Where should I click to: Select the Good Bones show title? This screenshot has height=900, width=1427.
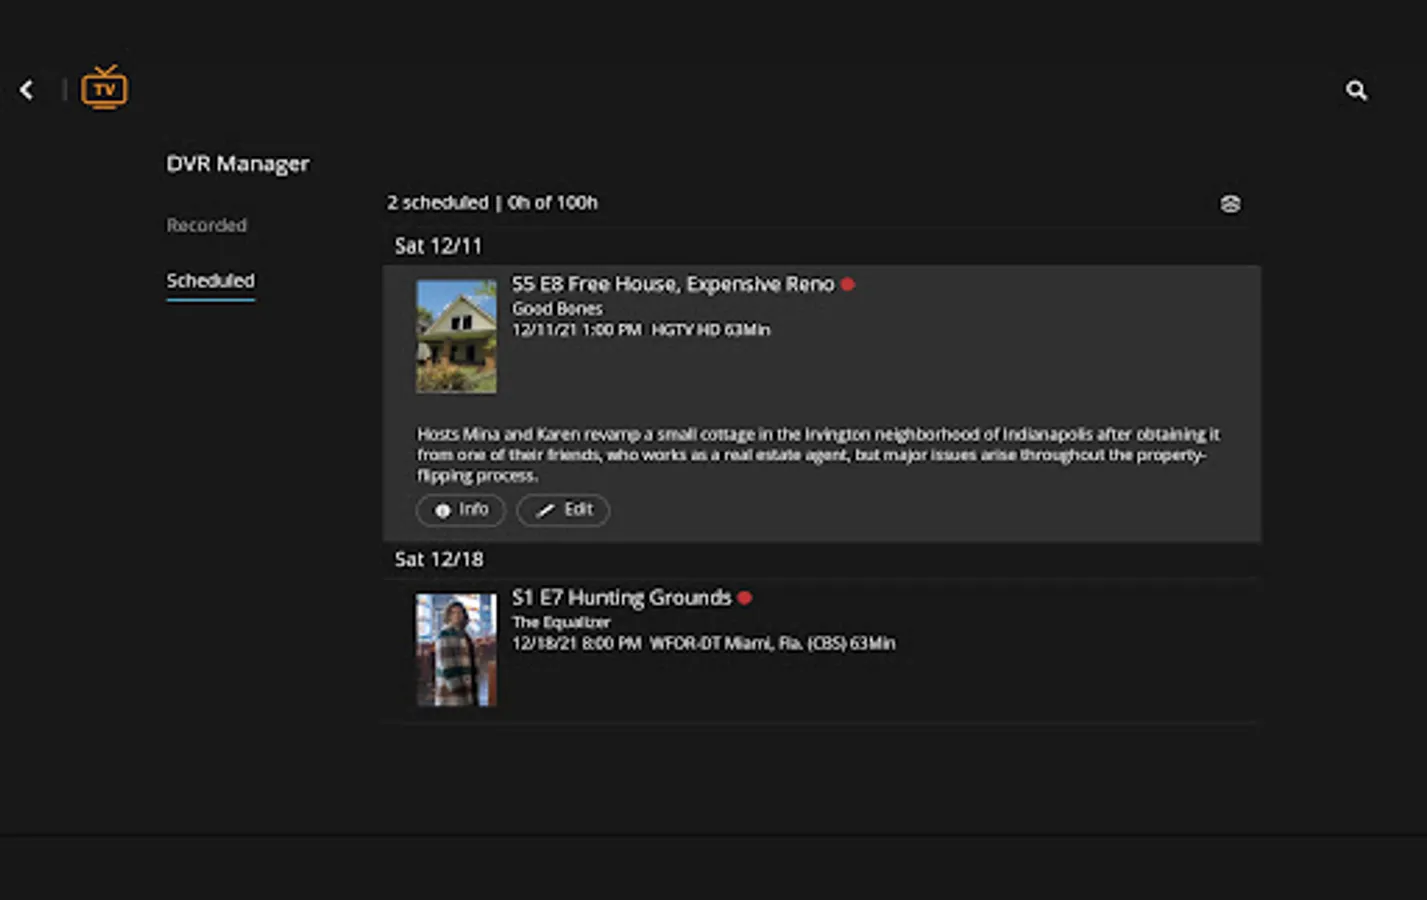[x=557, y=308]
